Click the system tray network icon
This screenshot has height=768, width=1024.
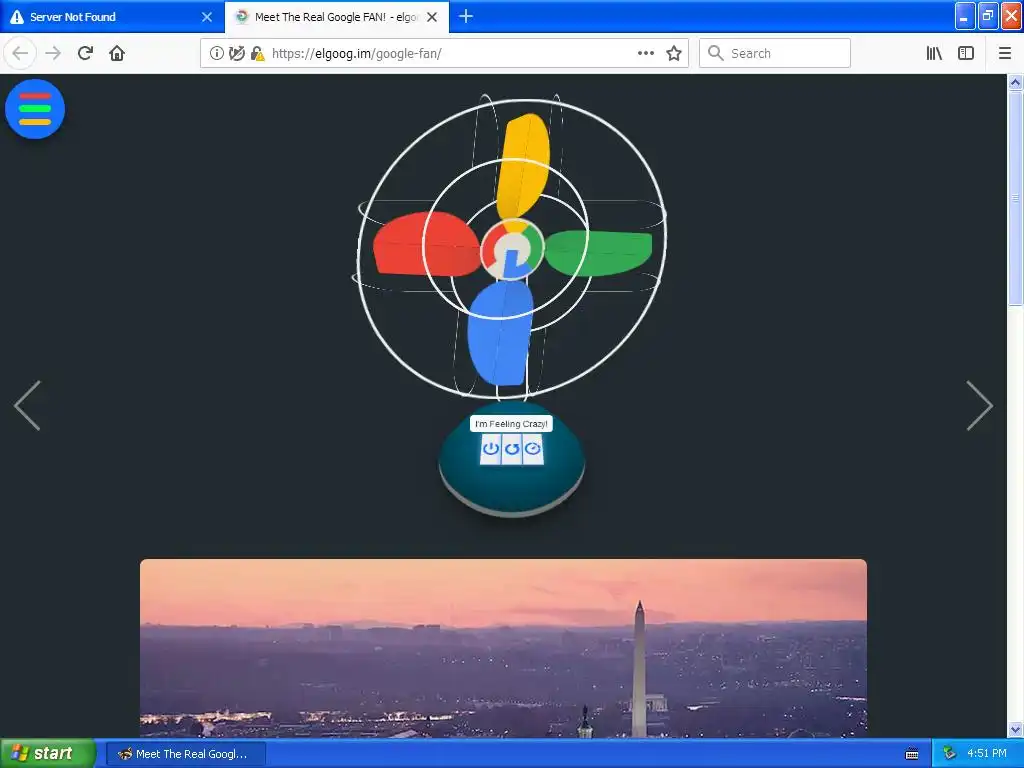click(949, 754)
